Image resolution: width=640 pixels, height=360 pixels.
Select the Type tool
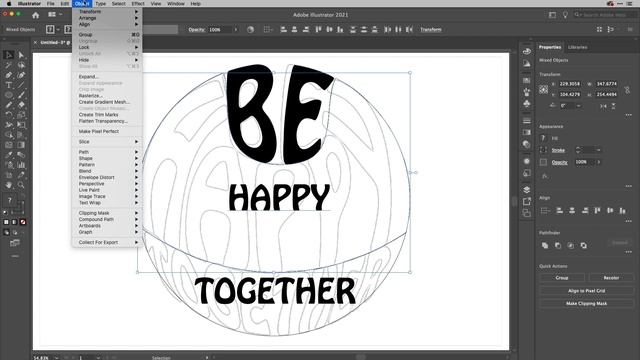(9, 85)
